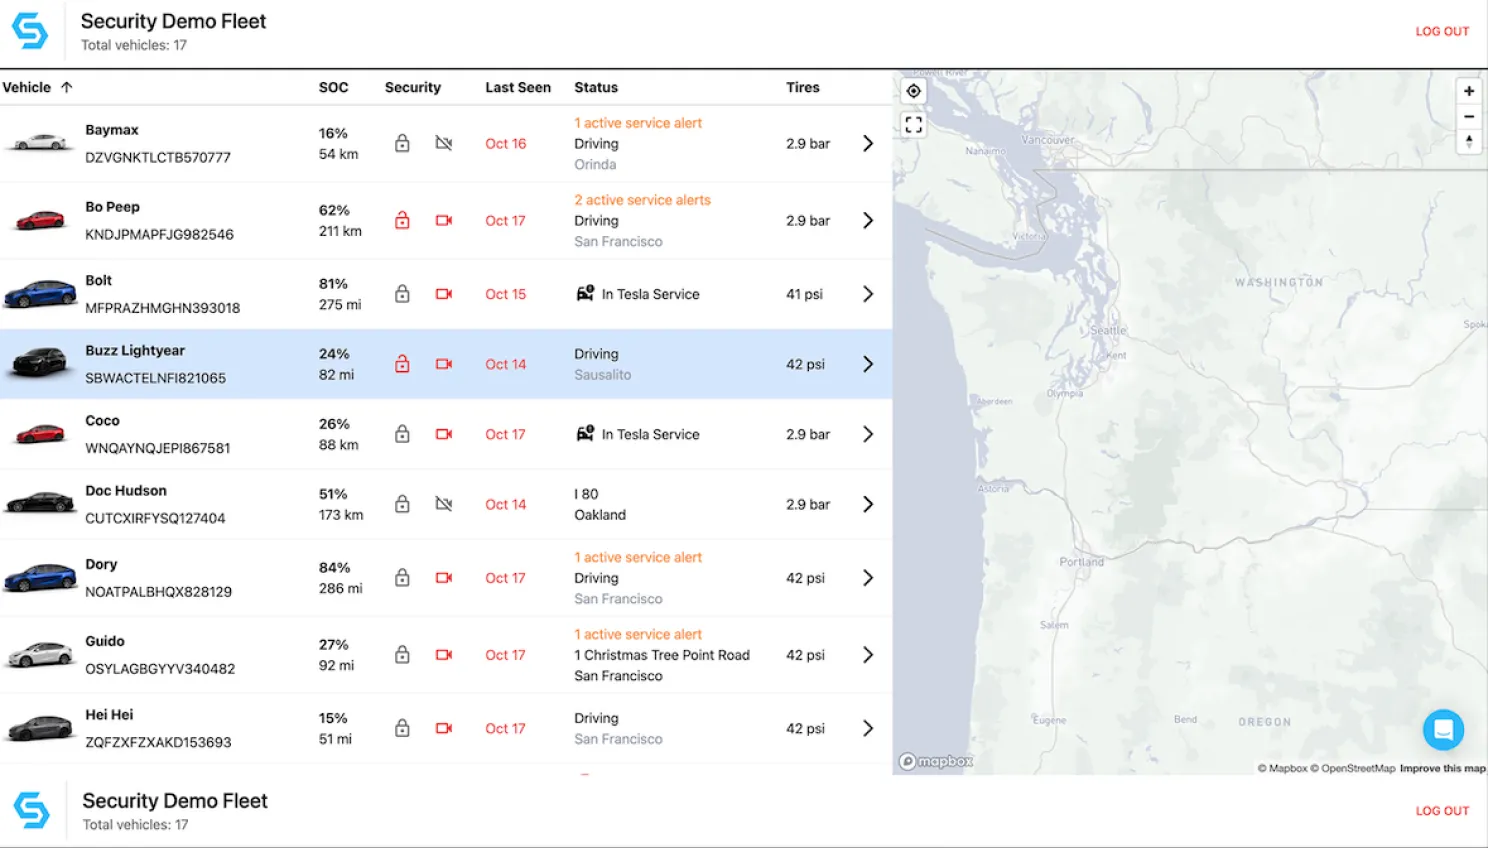Screen dimensions: 1488x848
Task: Click the crossed-out camera icon for Baymax
Action: point(444,144)
